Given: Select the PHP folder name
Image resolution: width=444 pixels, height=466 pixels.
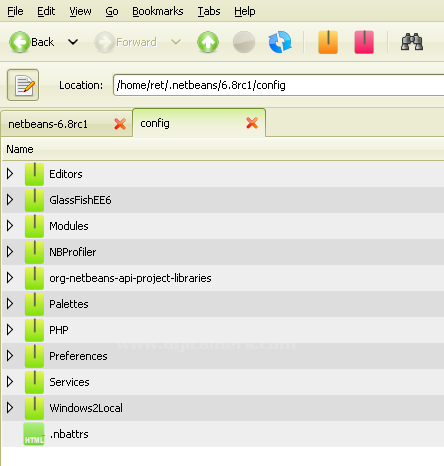Looking at the screenshot, I should click(59, 330).
